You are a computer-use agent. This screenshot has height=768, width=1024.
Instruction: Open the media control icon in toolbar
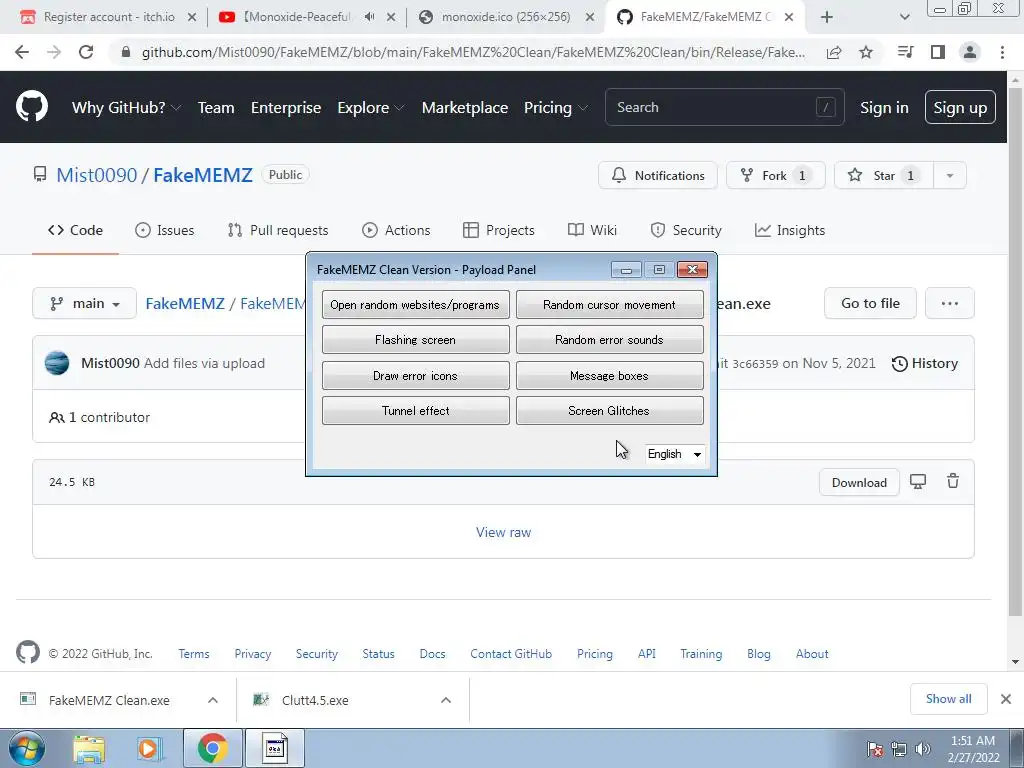pyautogui.click(x=905, y=52)
